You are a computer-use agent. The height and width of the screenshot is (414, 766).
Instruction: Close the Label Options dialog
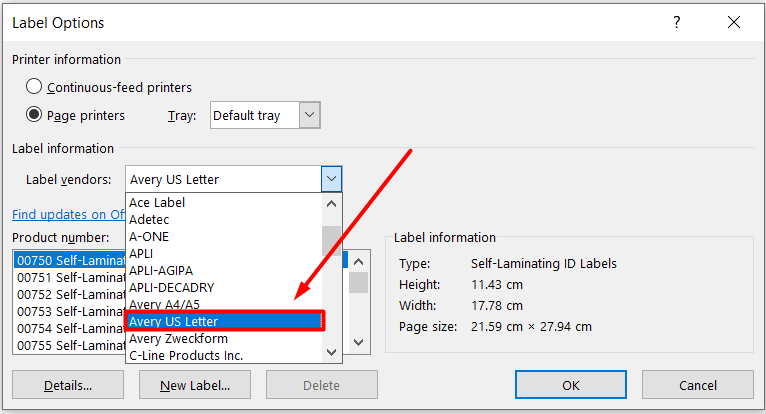tap(734, 22)
